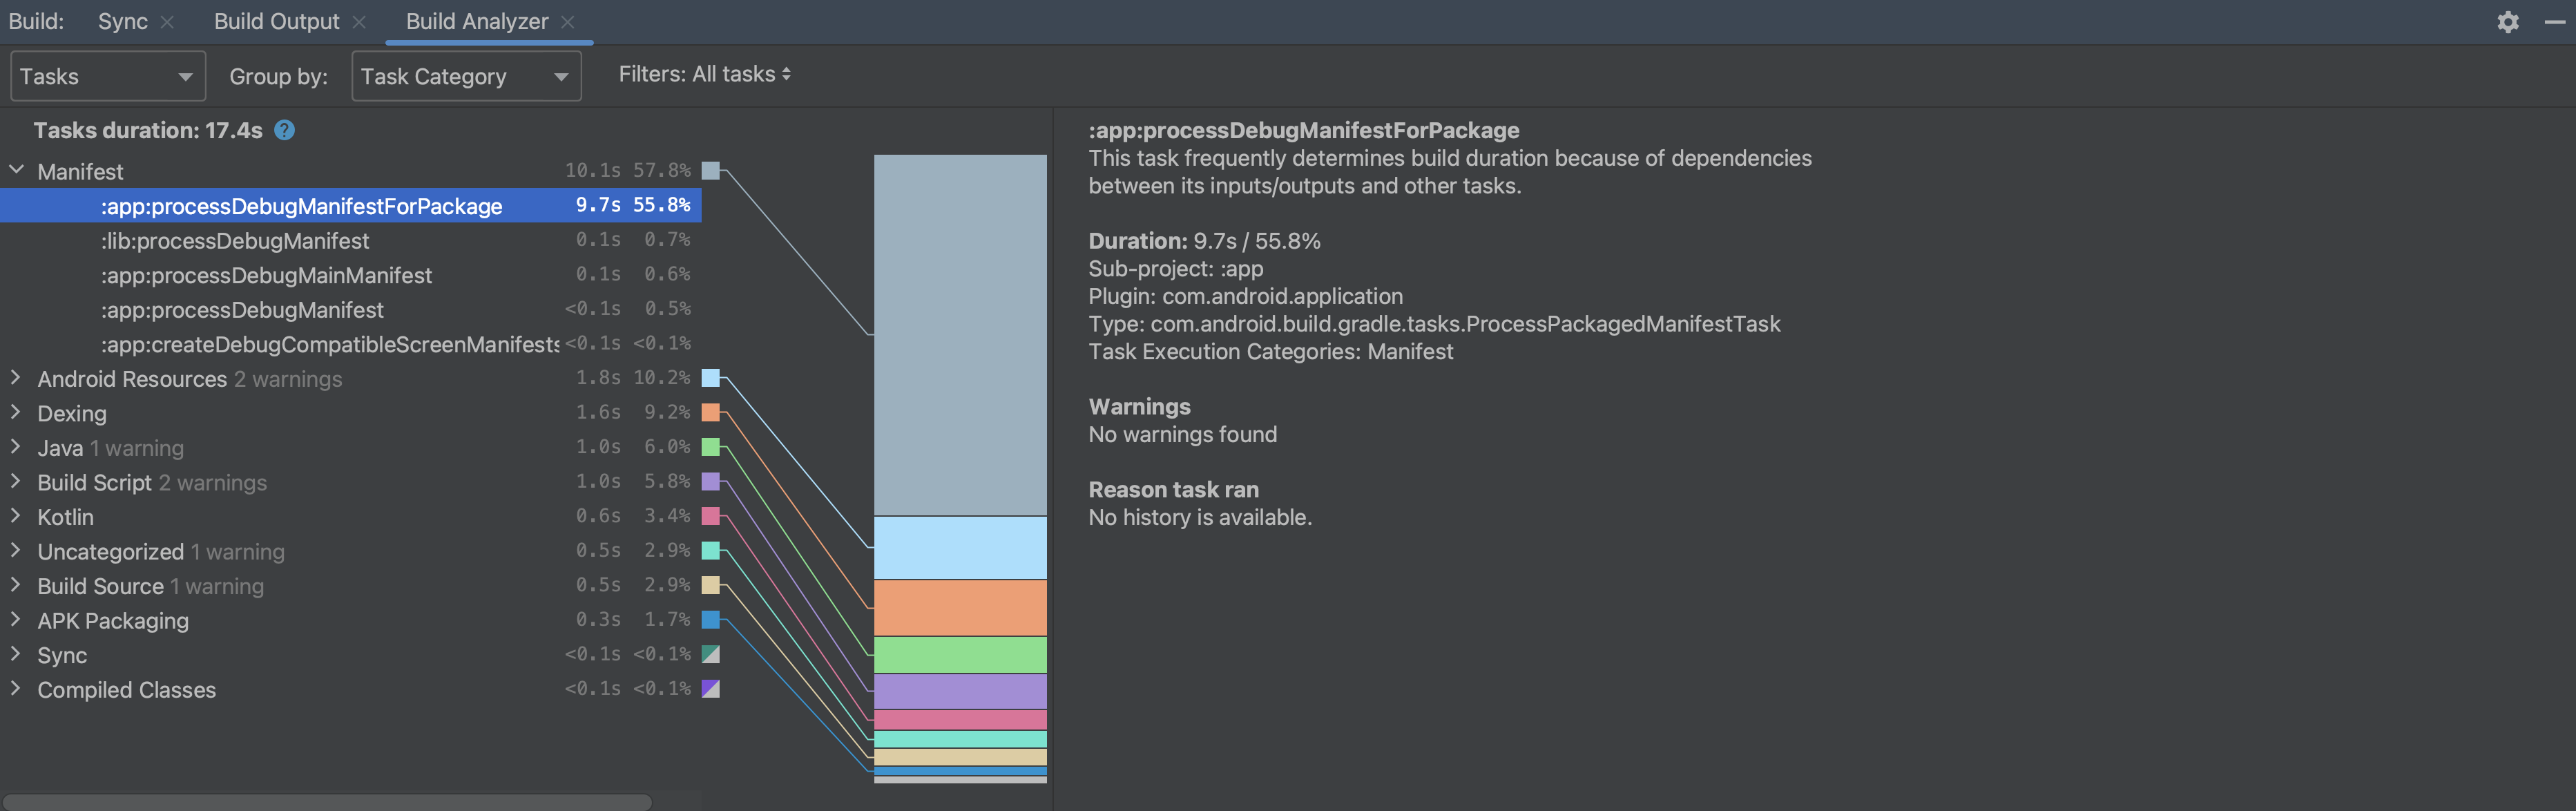Open the Build tool window settings gear
The image size is (2576, 811).
pos(2507,22)
